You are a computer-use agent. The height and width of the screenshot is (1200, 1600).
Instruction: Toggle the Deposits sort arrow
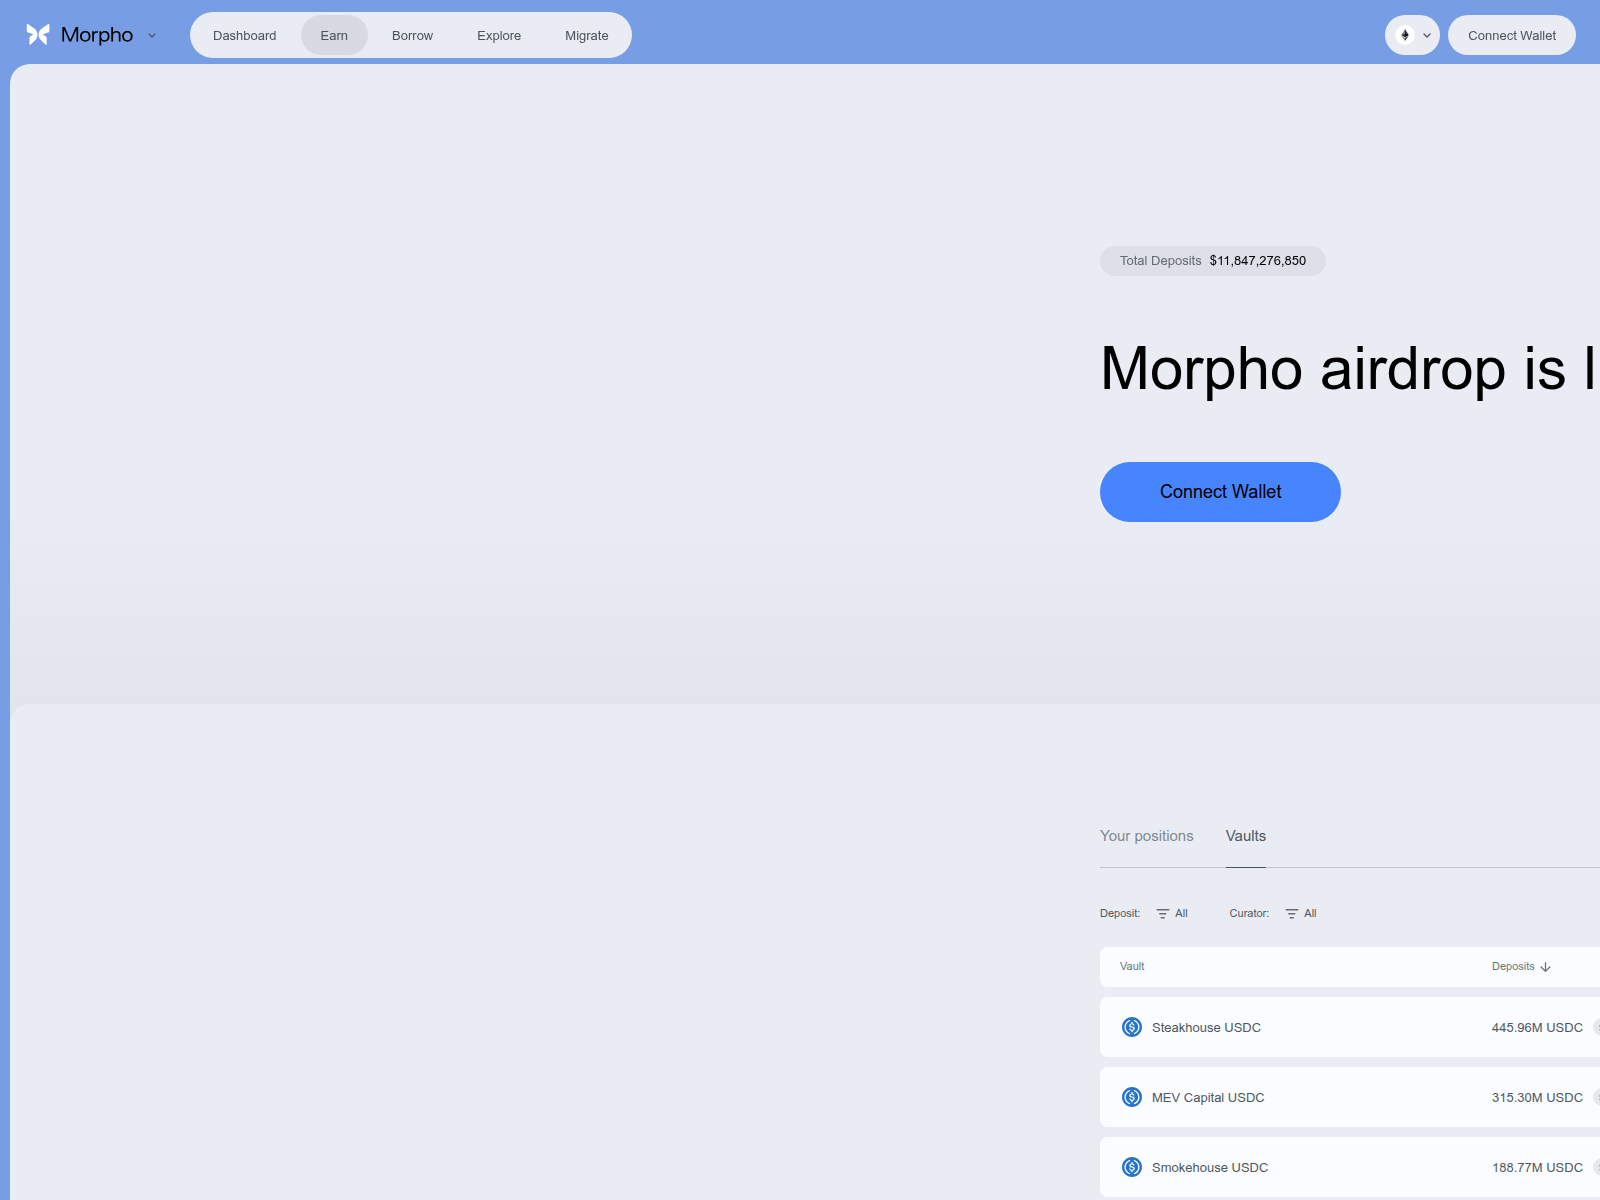1546,967
